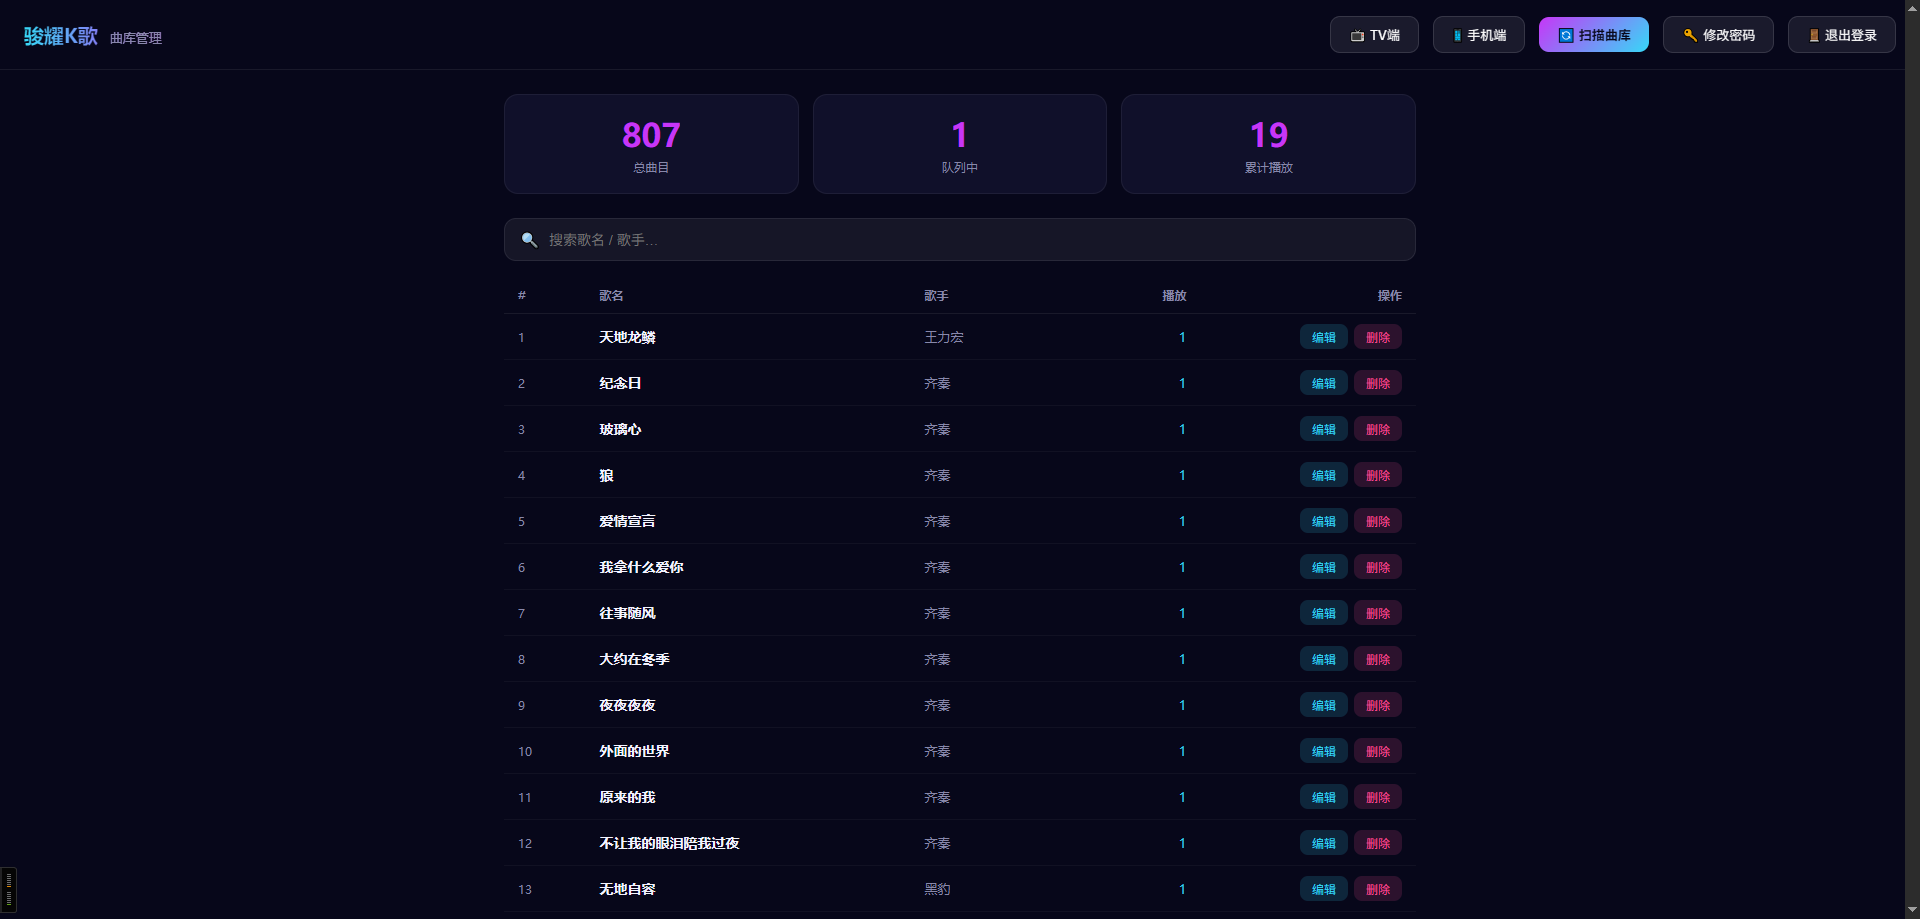The image size is (1920, 919).
Task: Edit the song 无地自容
Action: coord(1323,889)
